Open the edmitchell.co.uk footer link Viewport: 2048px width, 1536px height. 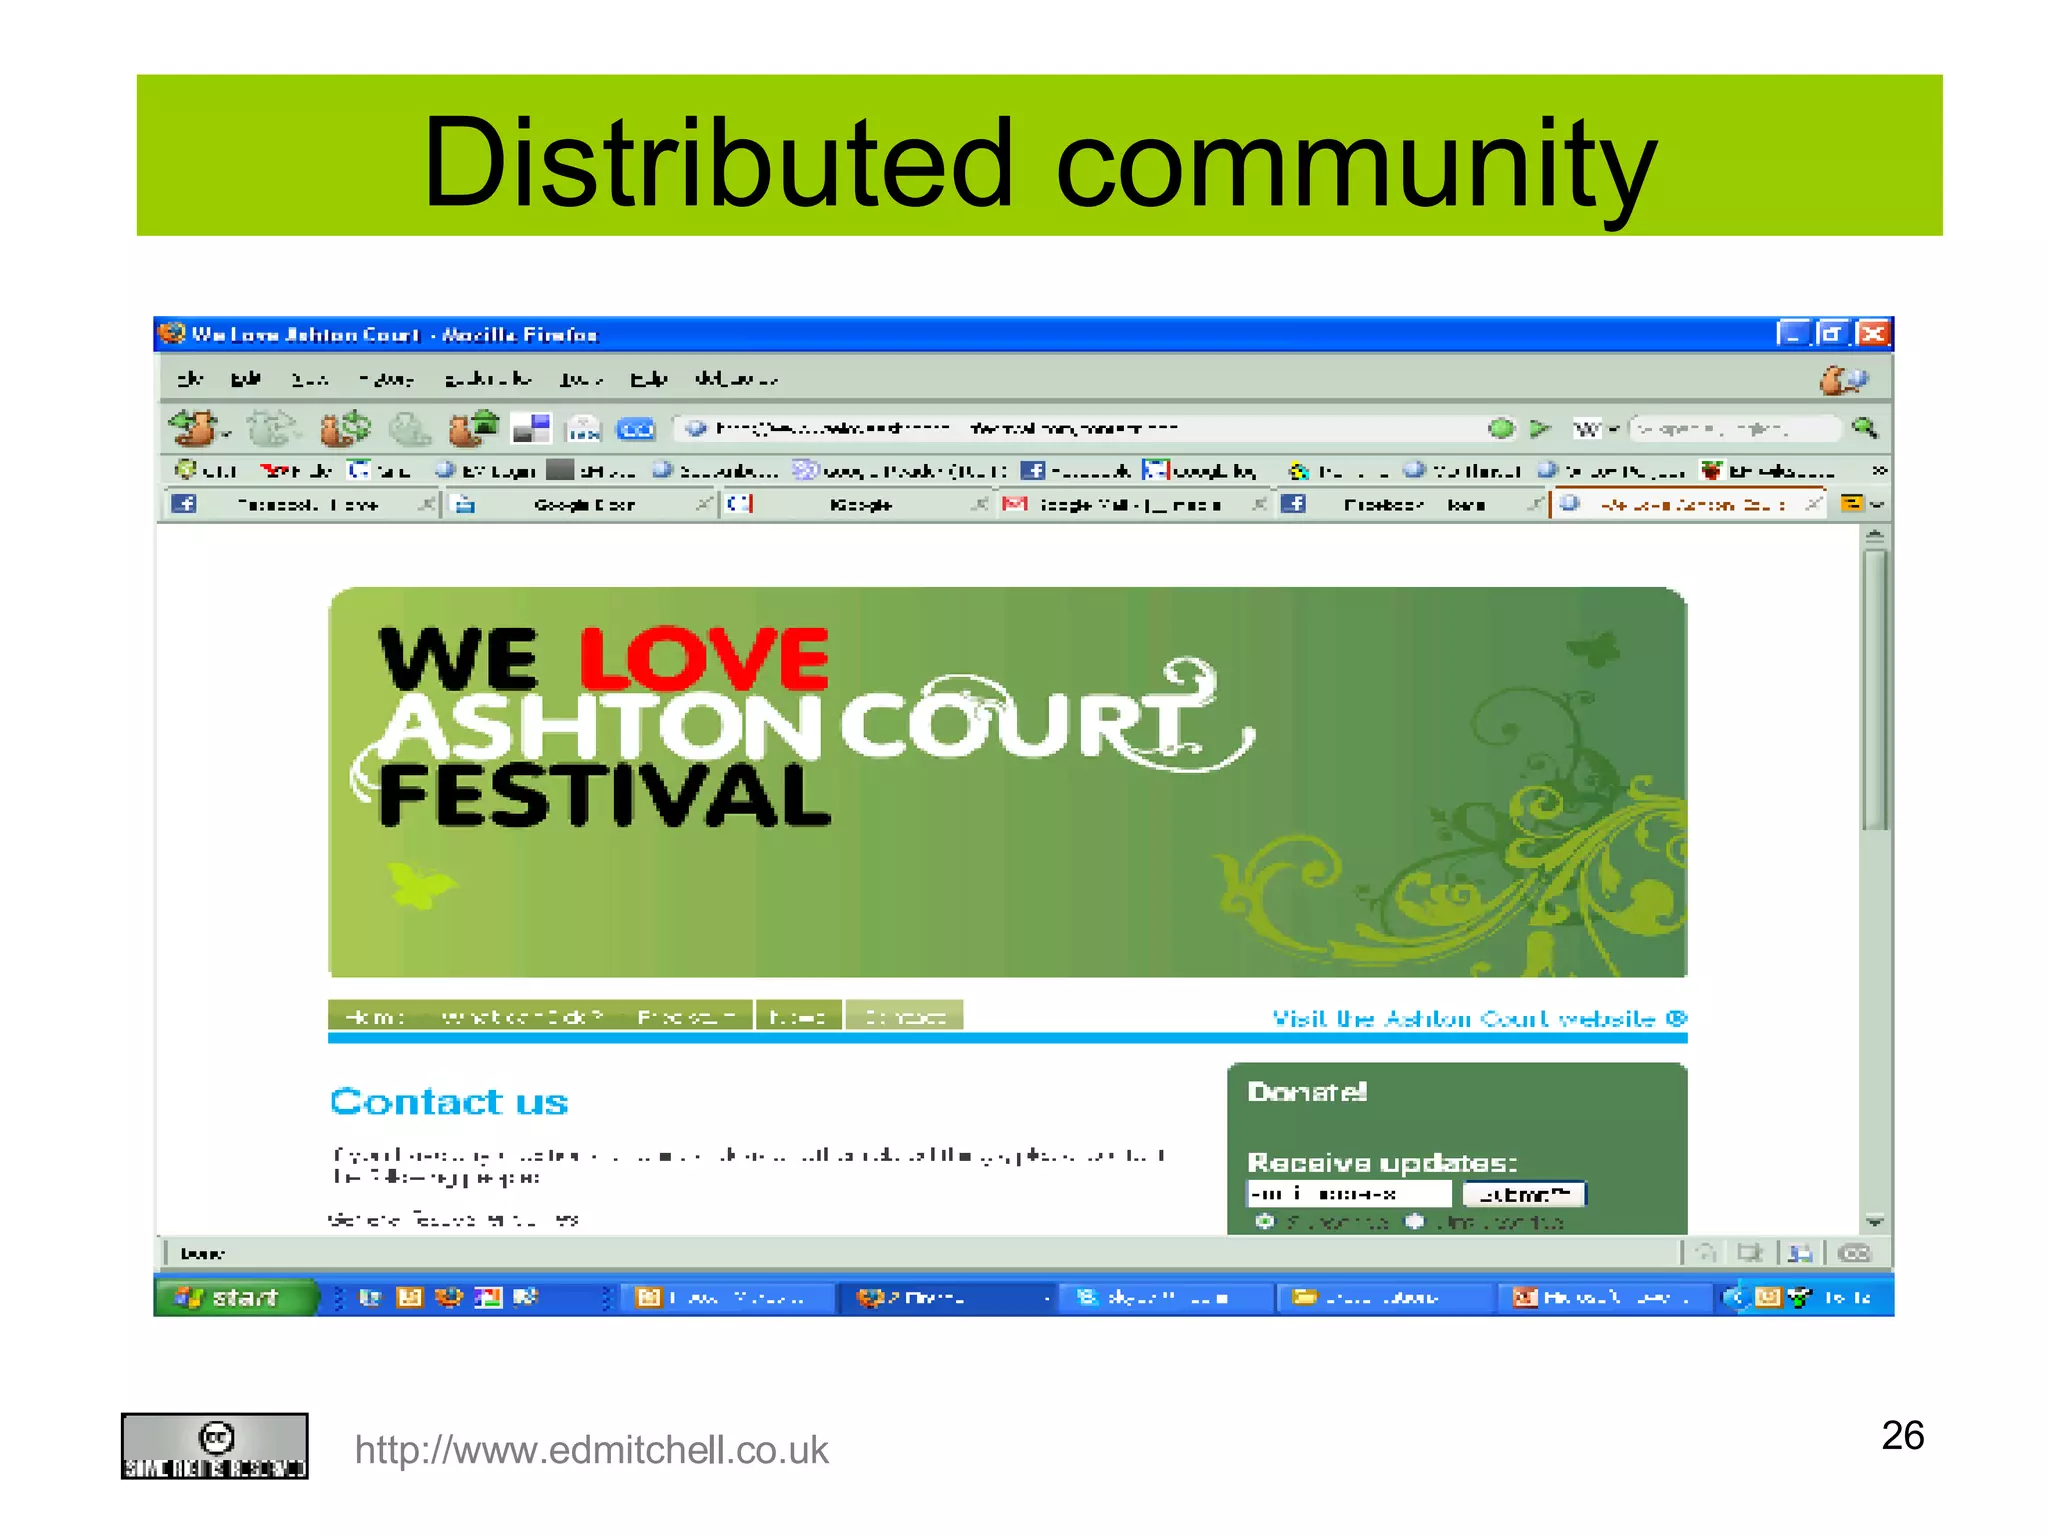click(592, 1450)
